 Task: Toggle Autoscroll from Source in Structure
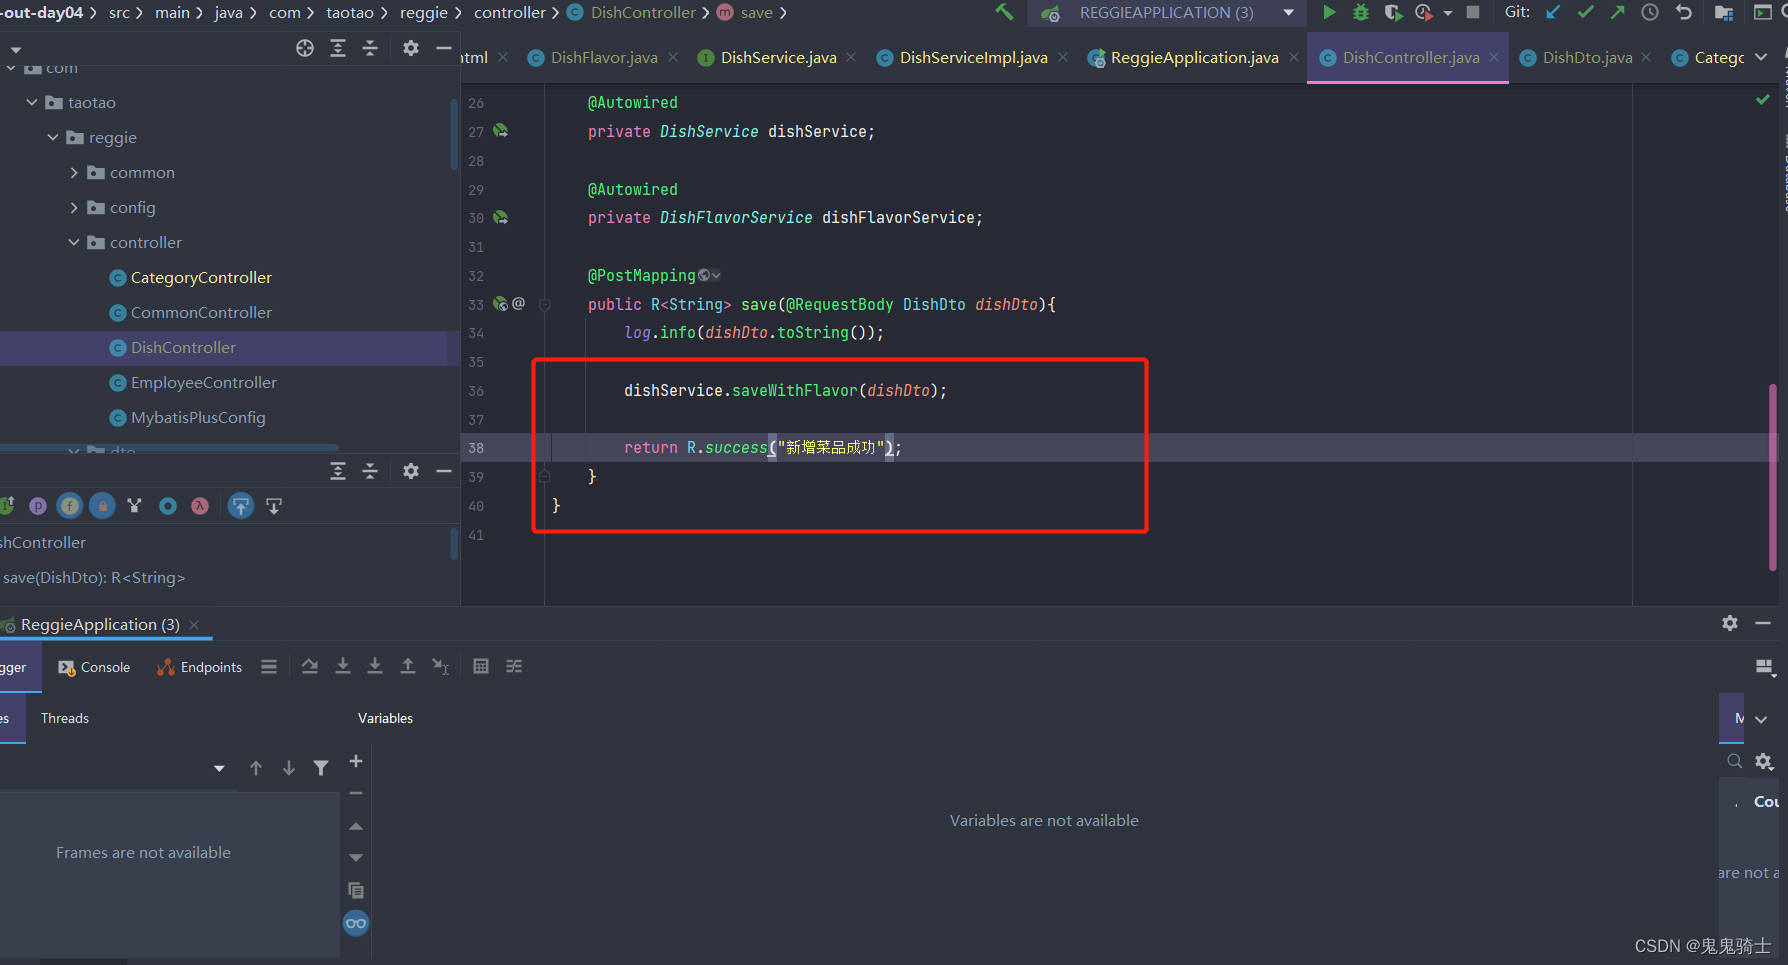[x=274, y=506]
